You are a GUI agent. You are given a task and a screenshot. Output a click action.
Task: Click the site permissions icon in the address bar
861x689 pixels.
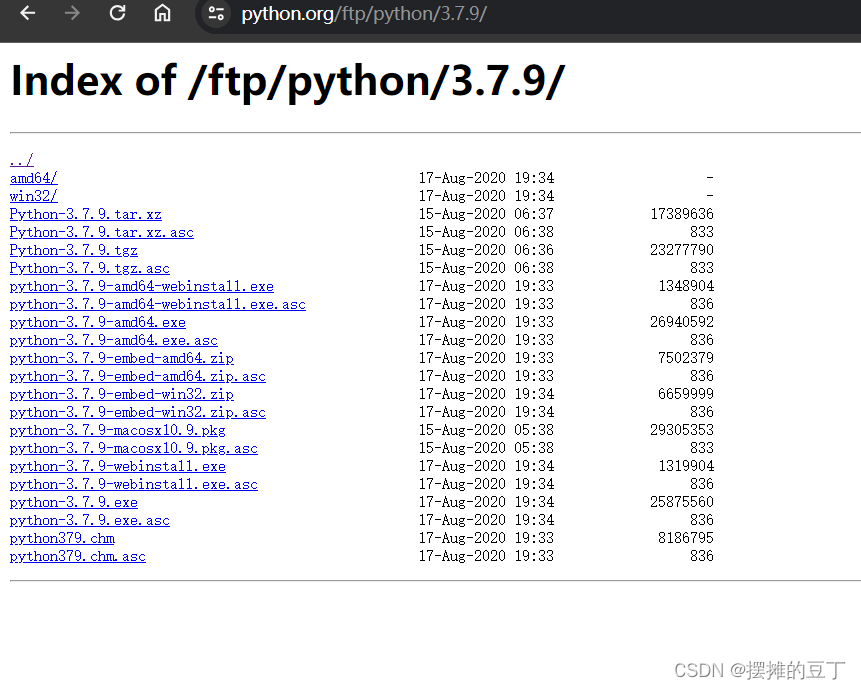pyautogui.click(x=215, y=14)
